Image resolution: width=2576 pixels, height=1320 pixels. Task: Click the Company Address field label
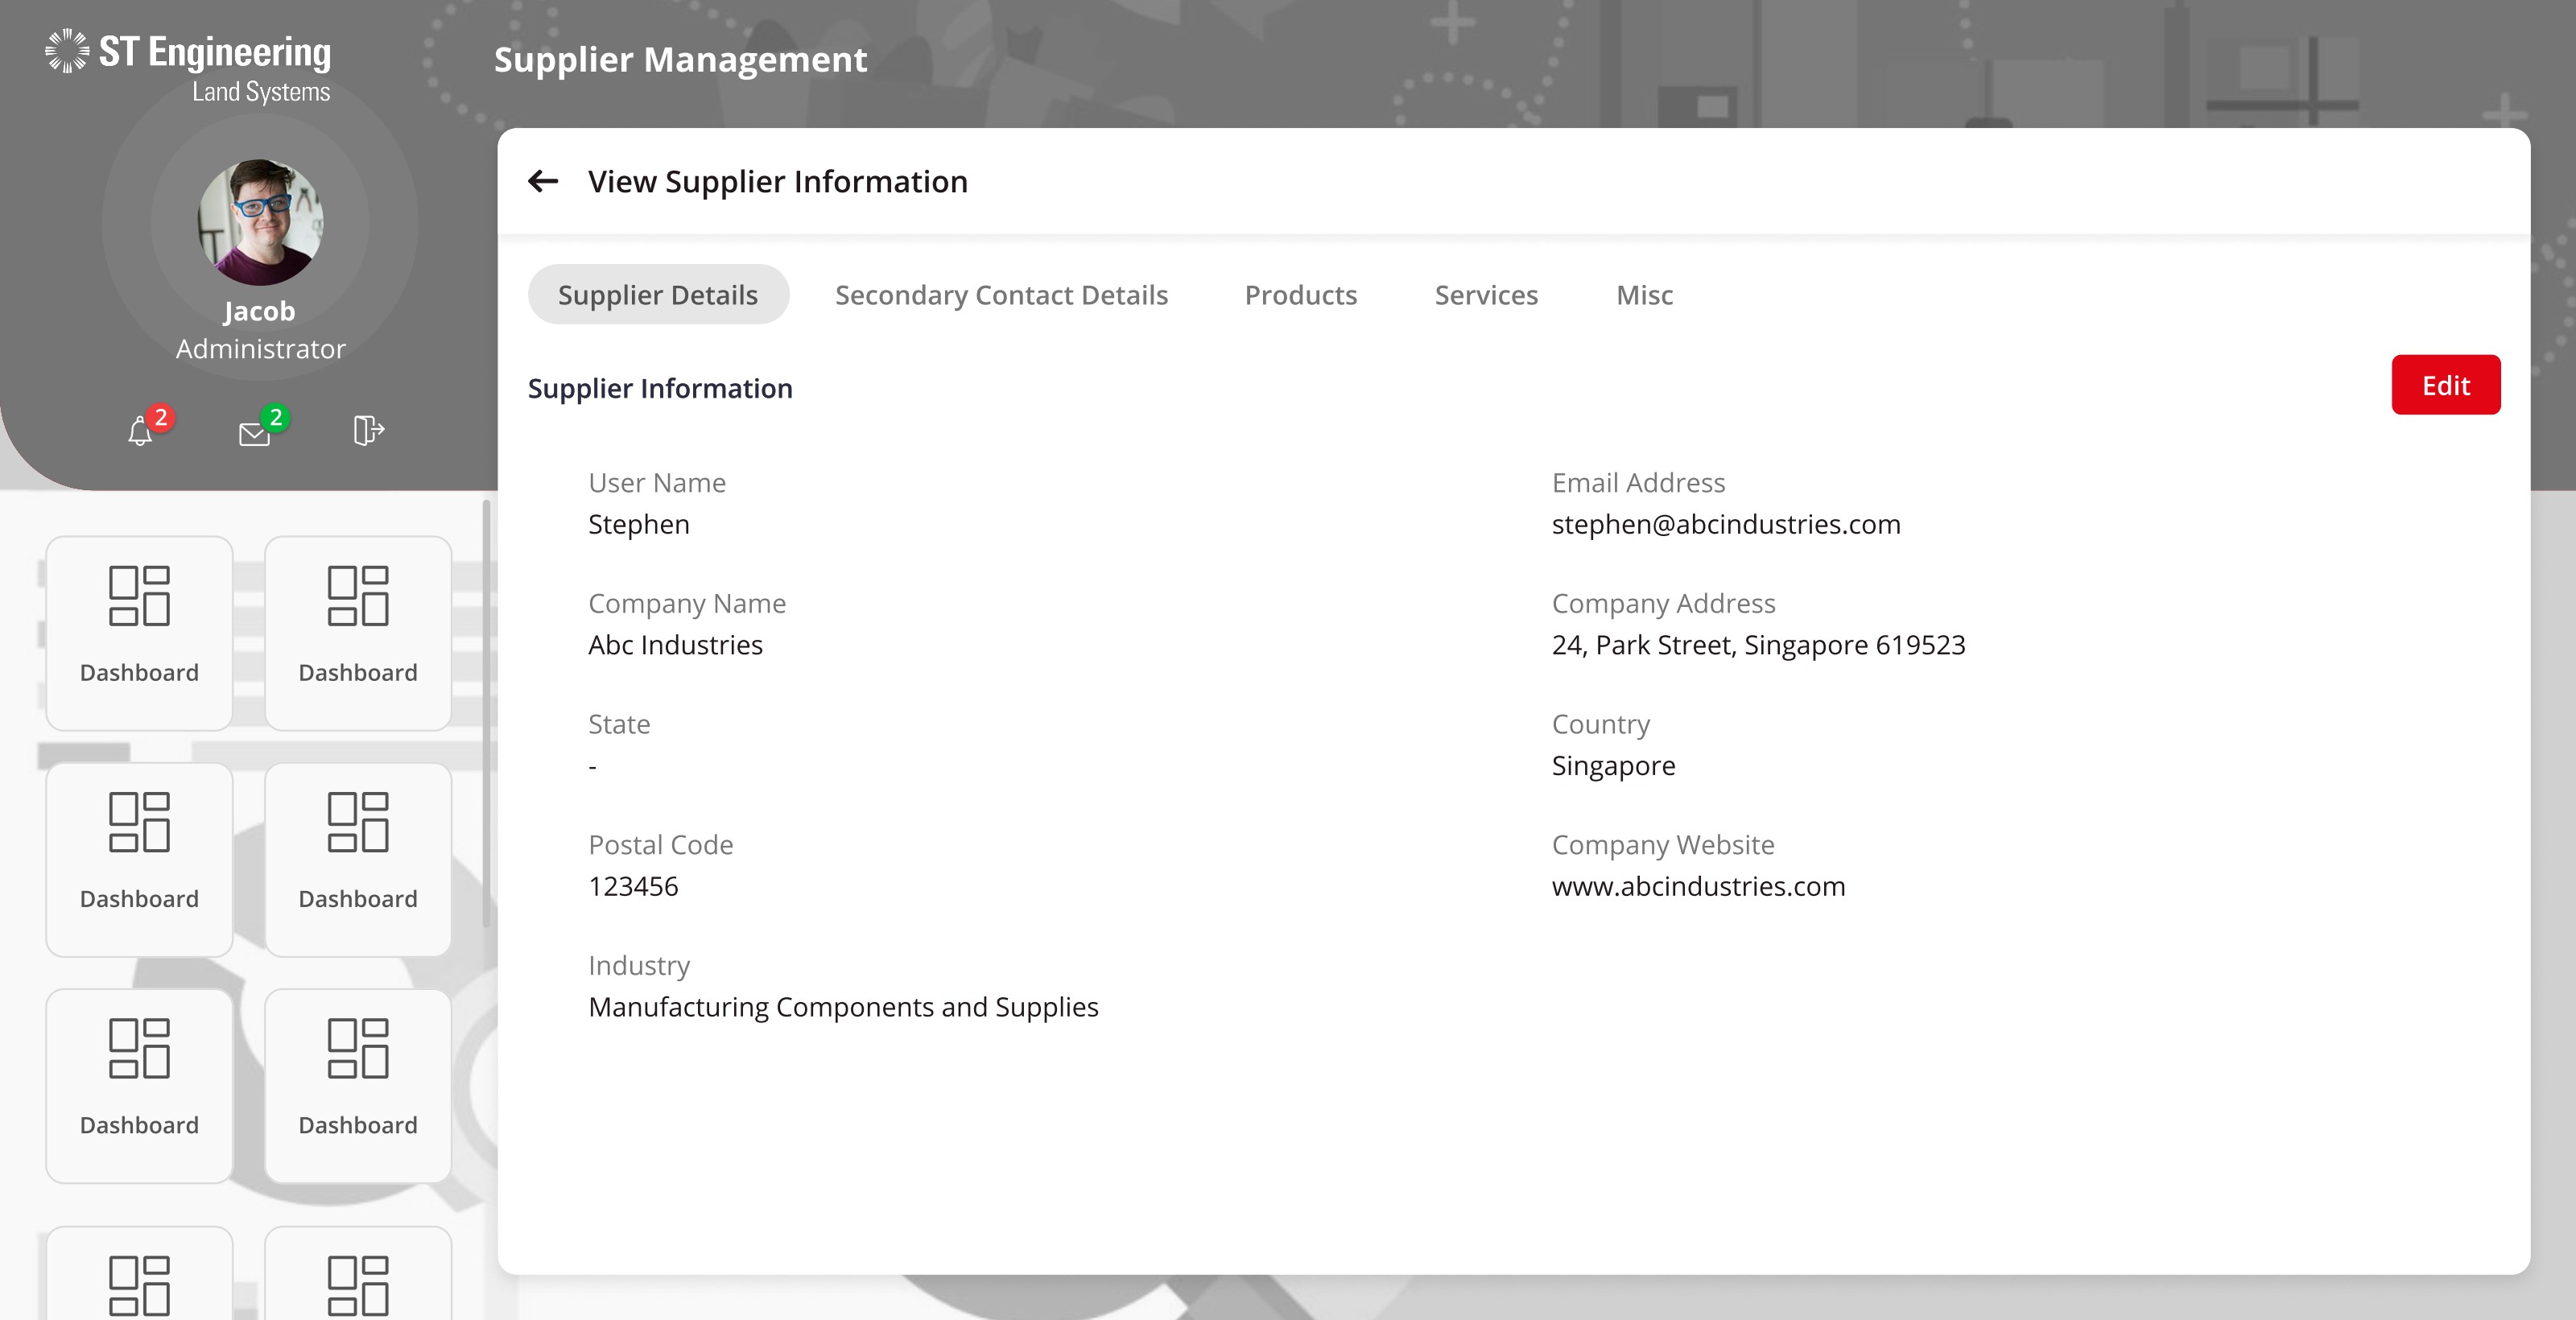(x=1662, y=604)
